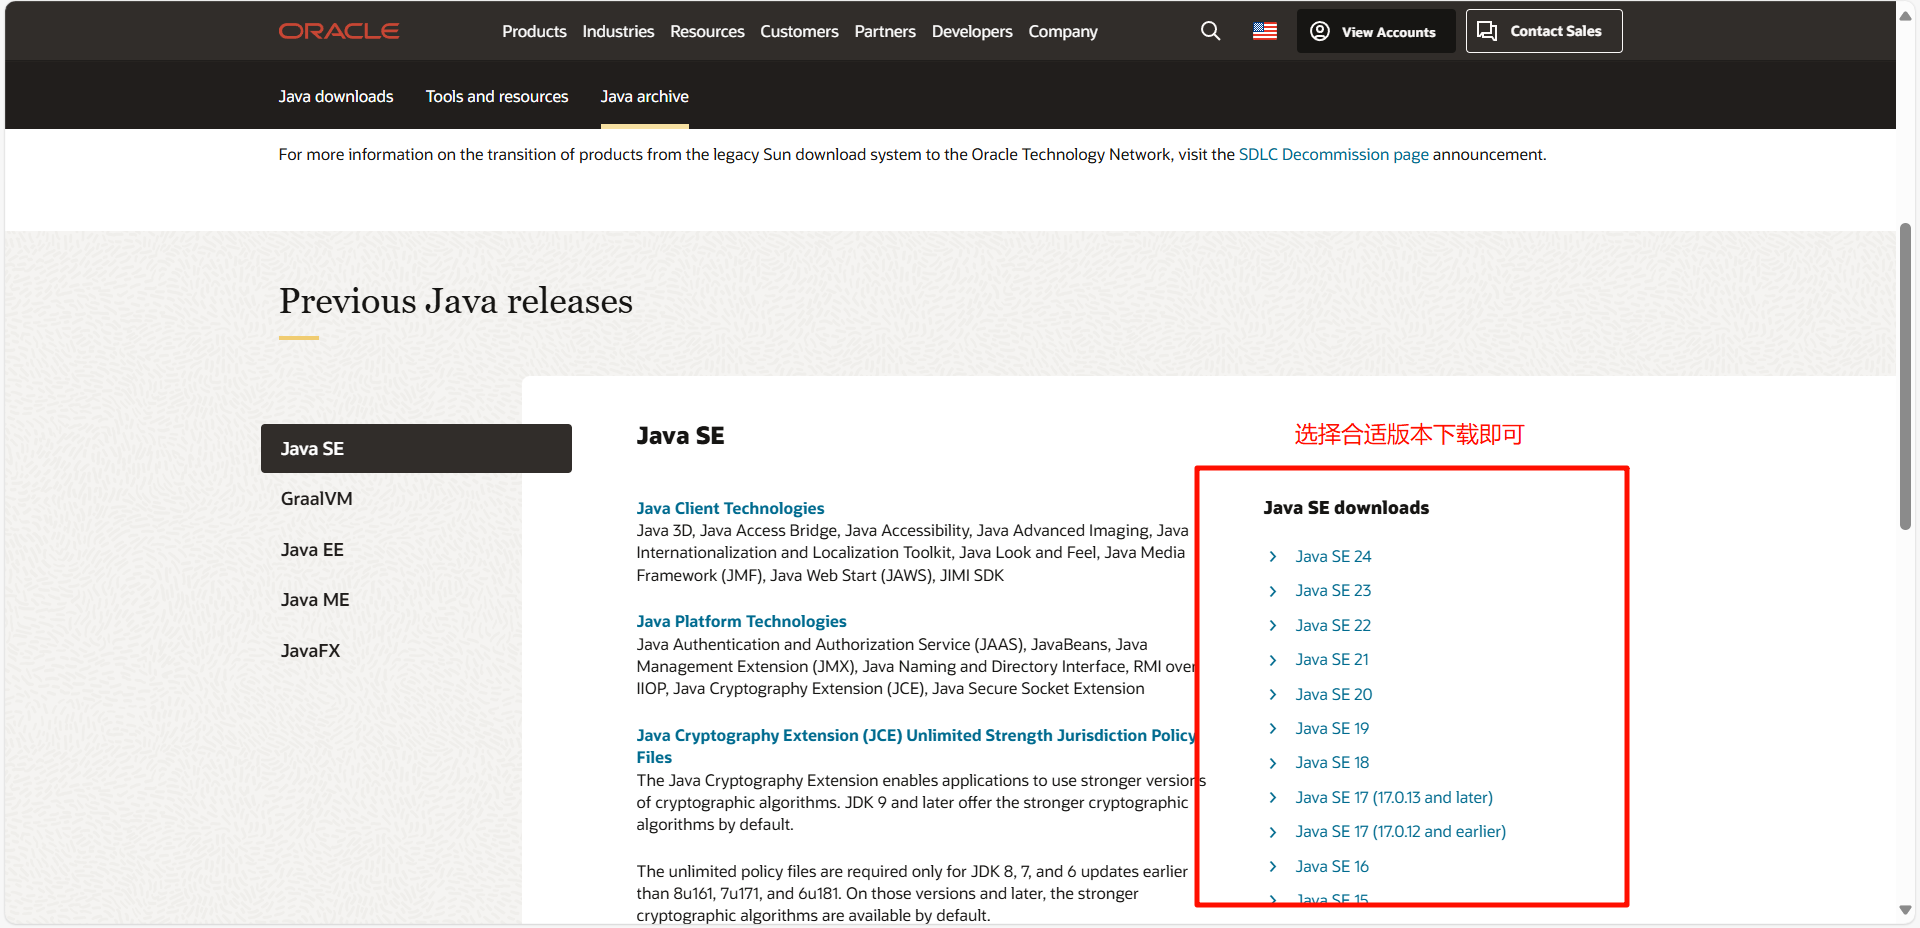Open the Java SE 24 link
1920x928 pixels.
pos(1333,556)
